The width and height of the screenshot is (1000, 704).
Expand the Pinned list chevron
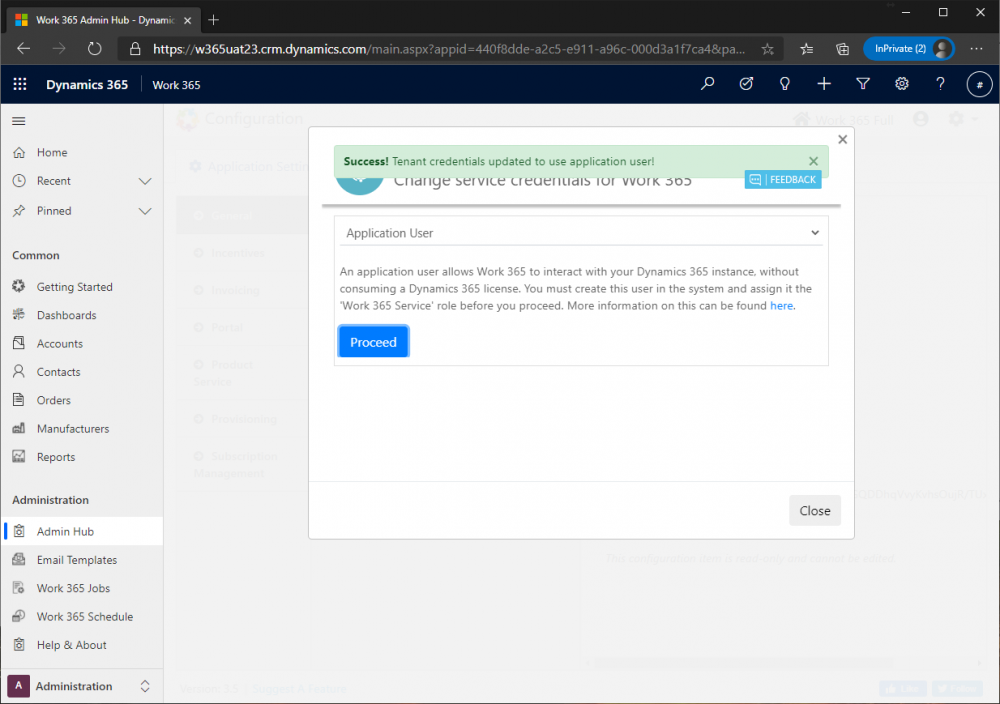145,211
